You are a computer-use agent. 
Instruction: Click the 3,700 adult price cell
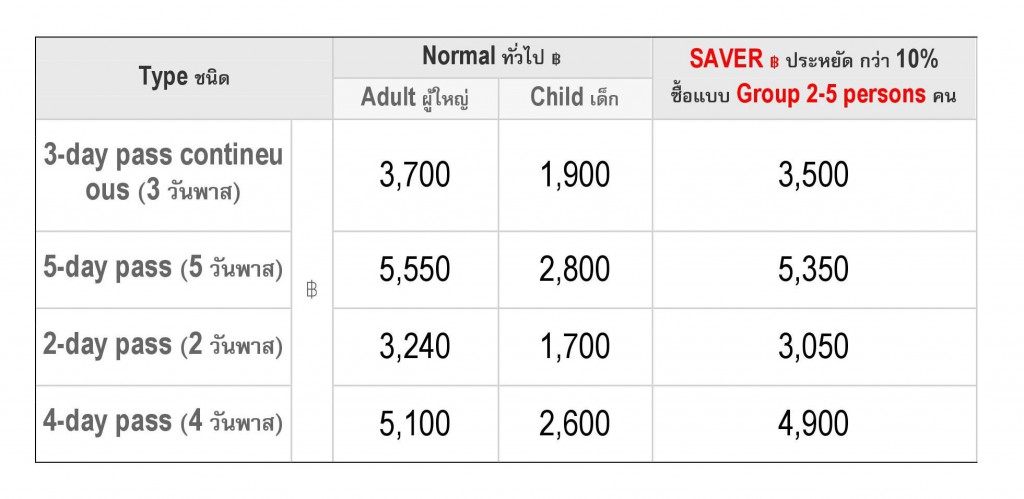click(415, 175)
